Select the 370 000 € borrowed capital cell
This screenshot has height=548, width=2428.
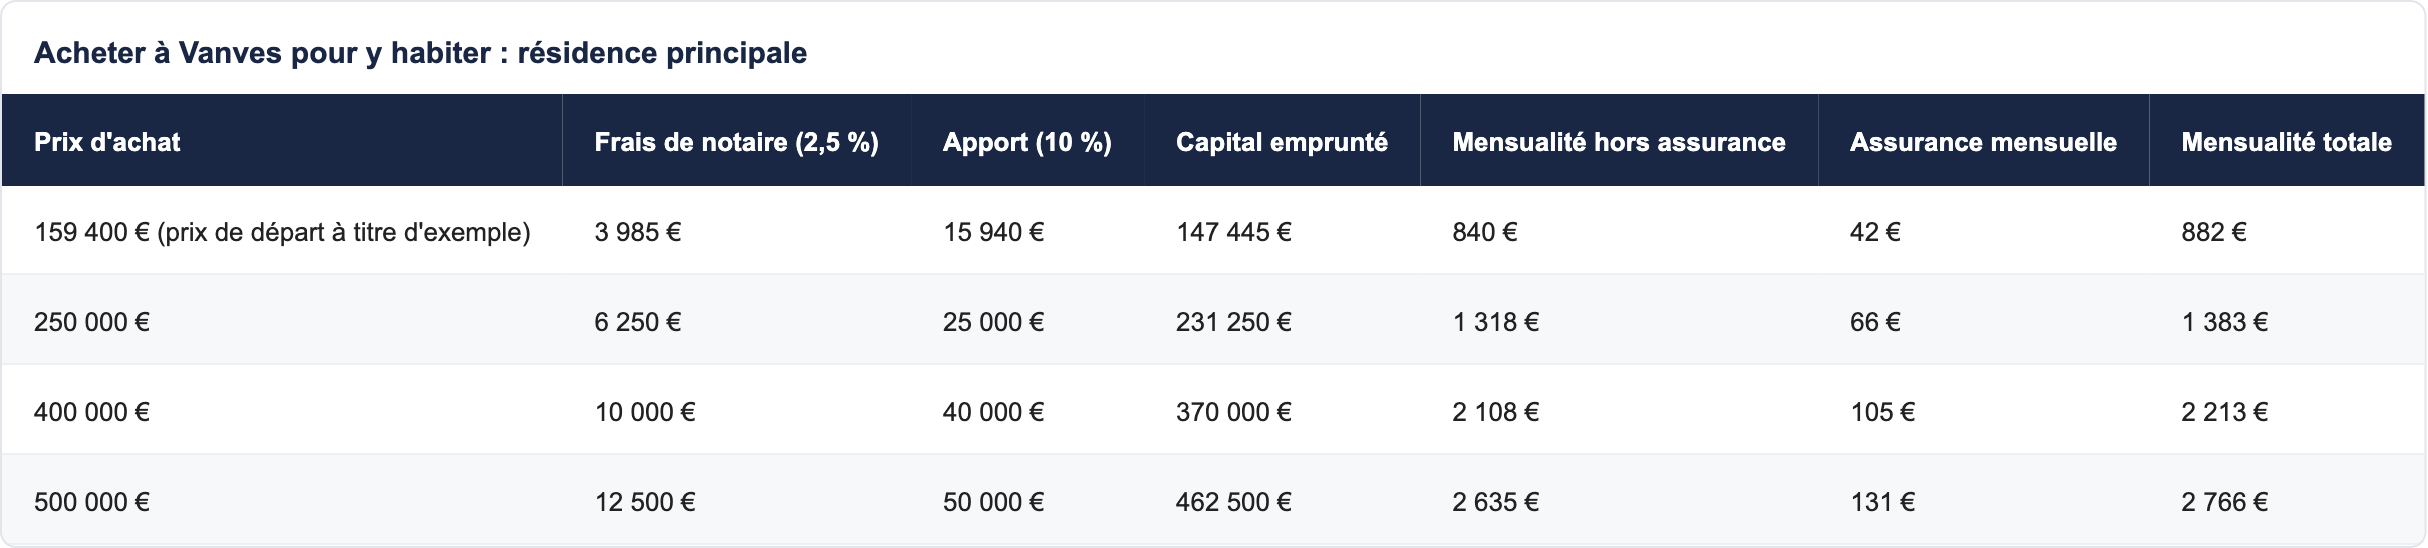click(x=1282, y=411)
